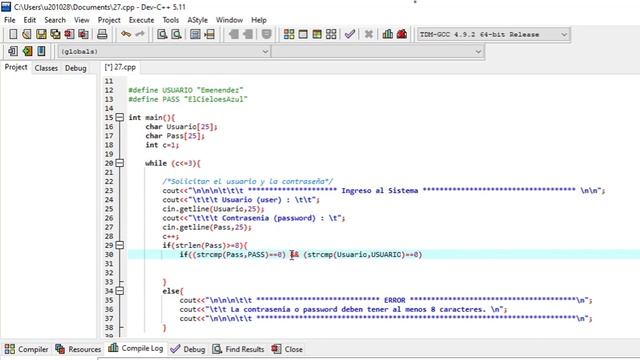640x360 pixels.
Task: Switch to the Debug side panel tab
Action: pos(76,68)
